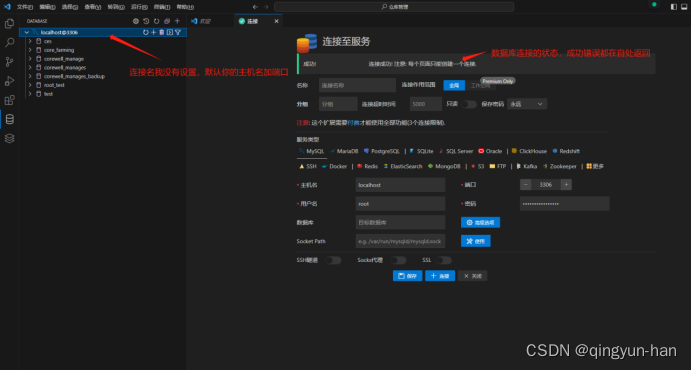692x370 pixels.
Task: Click the history icon in DATABASE panel header
Action: pyautogui.click(x=146, y=21)
